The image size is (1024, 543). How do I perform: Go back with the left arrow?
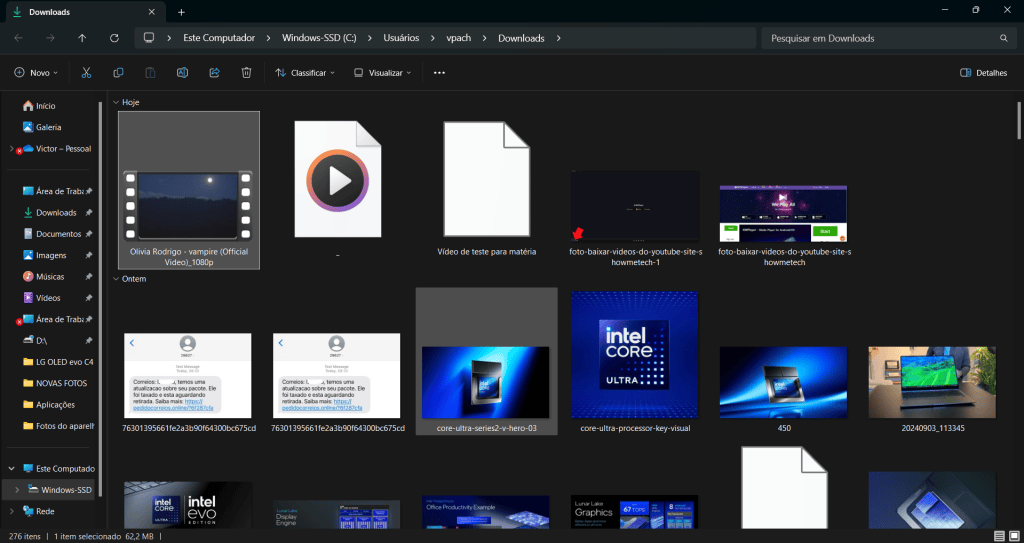click(18, 38)
